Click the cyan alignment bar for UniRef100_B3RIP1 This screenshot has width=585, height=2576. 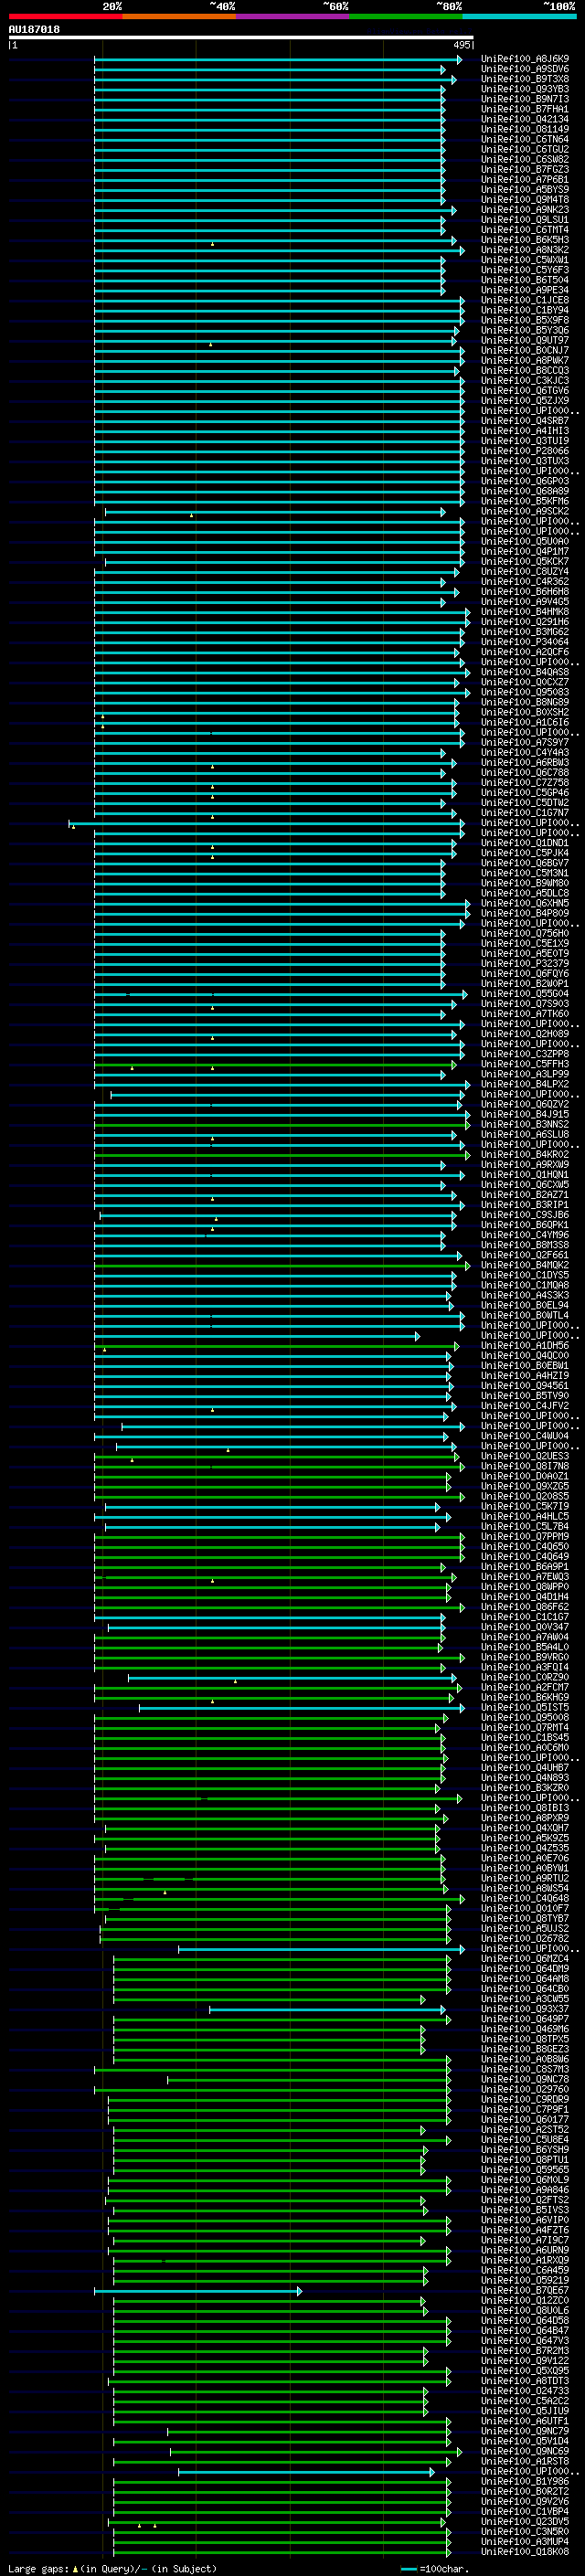[280, 1205]
